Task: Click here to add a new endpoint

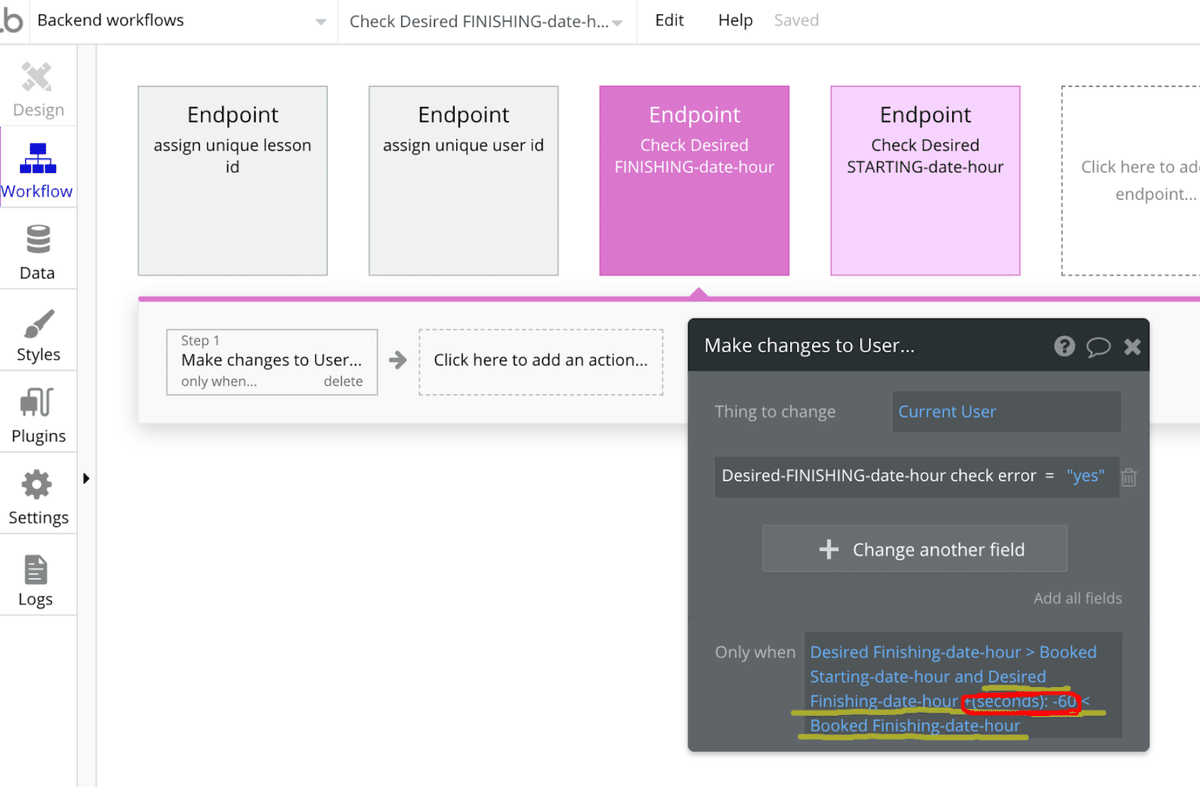Action: coord(1131,181)
